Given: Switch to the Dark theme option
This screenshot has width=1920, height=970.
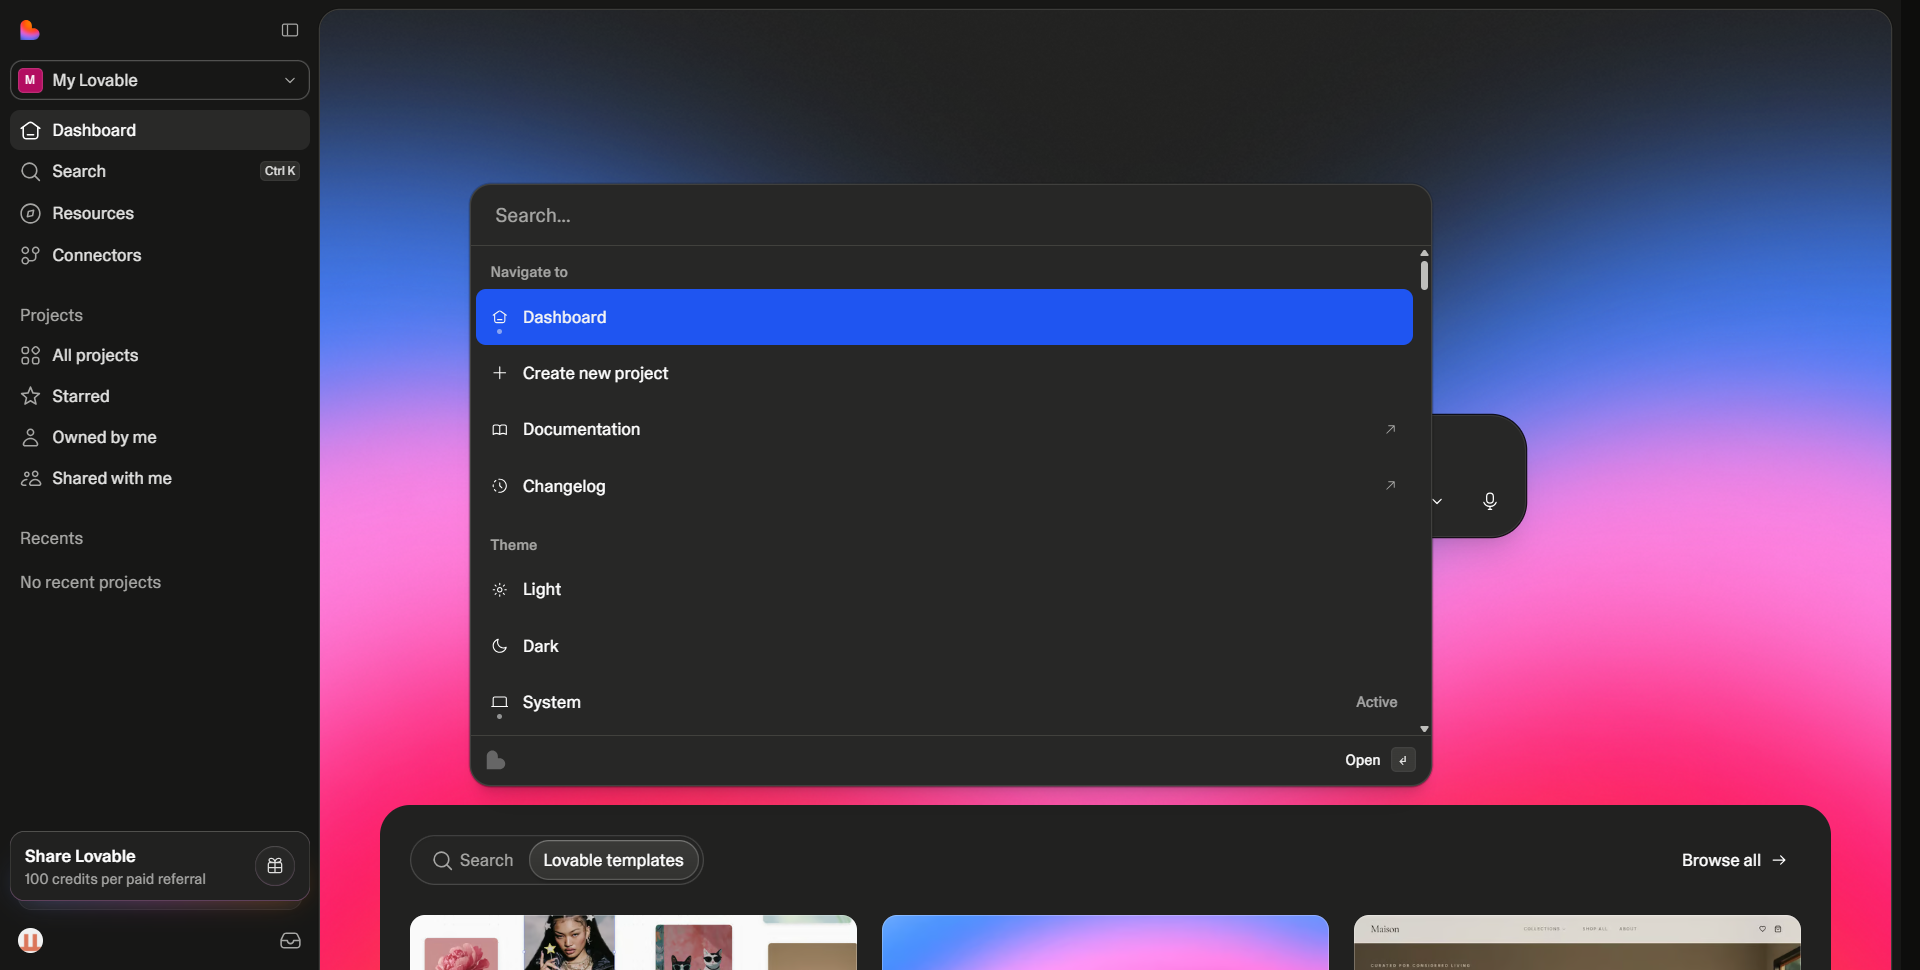Looking at the screenshot, I should pos(944,646).
